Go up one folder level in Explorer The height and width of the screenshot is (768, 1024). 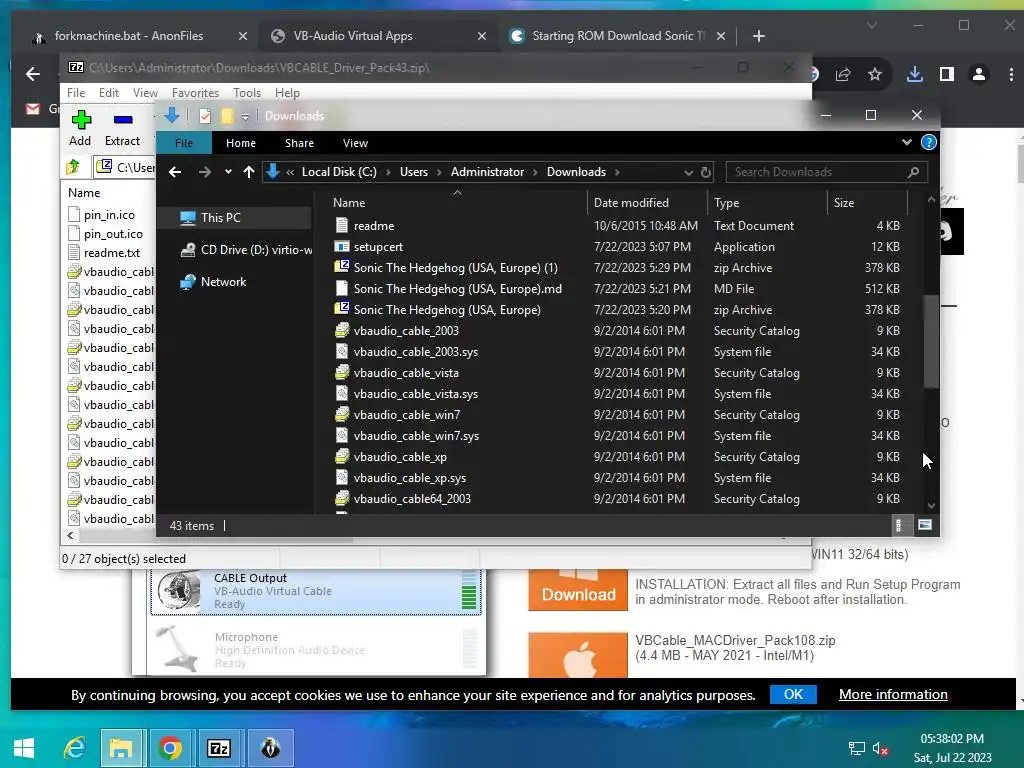(x=248, y=172)
